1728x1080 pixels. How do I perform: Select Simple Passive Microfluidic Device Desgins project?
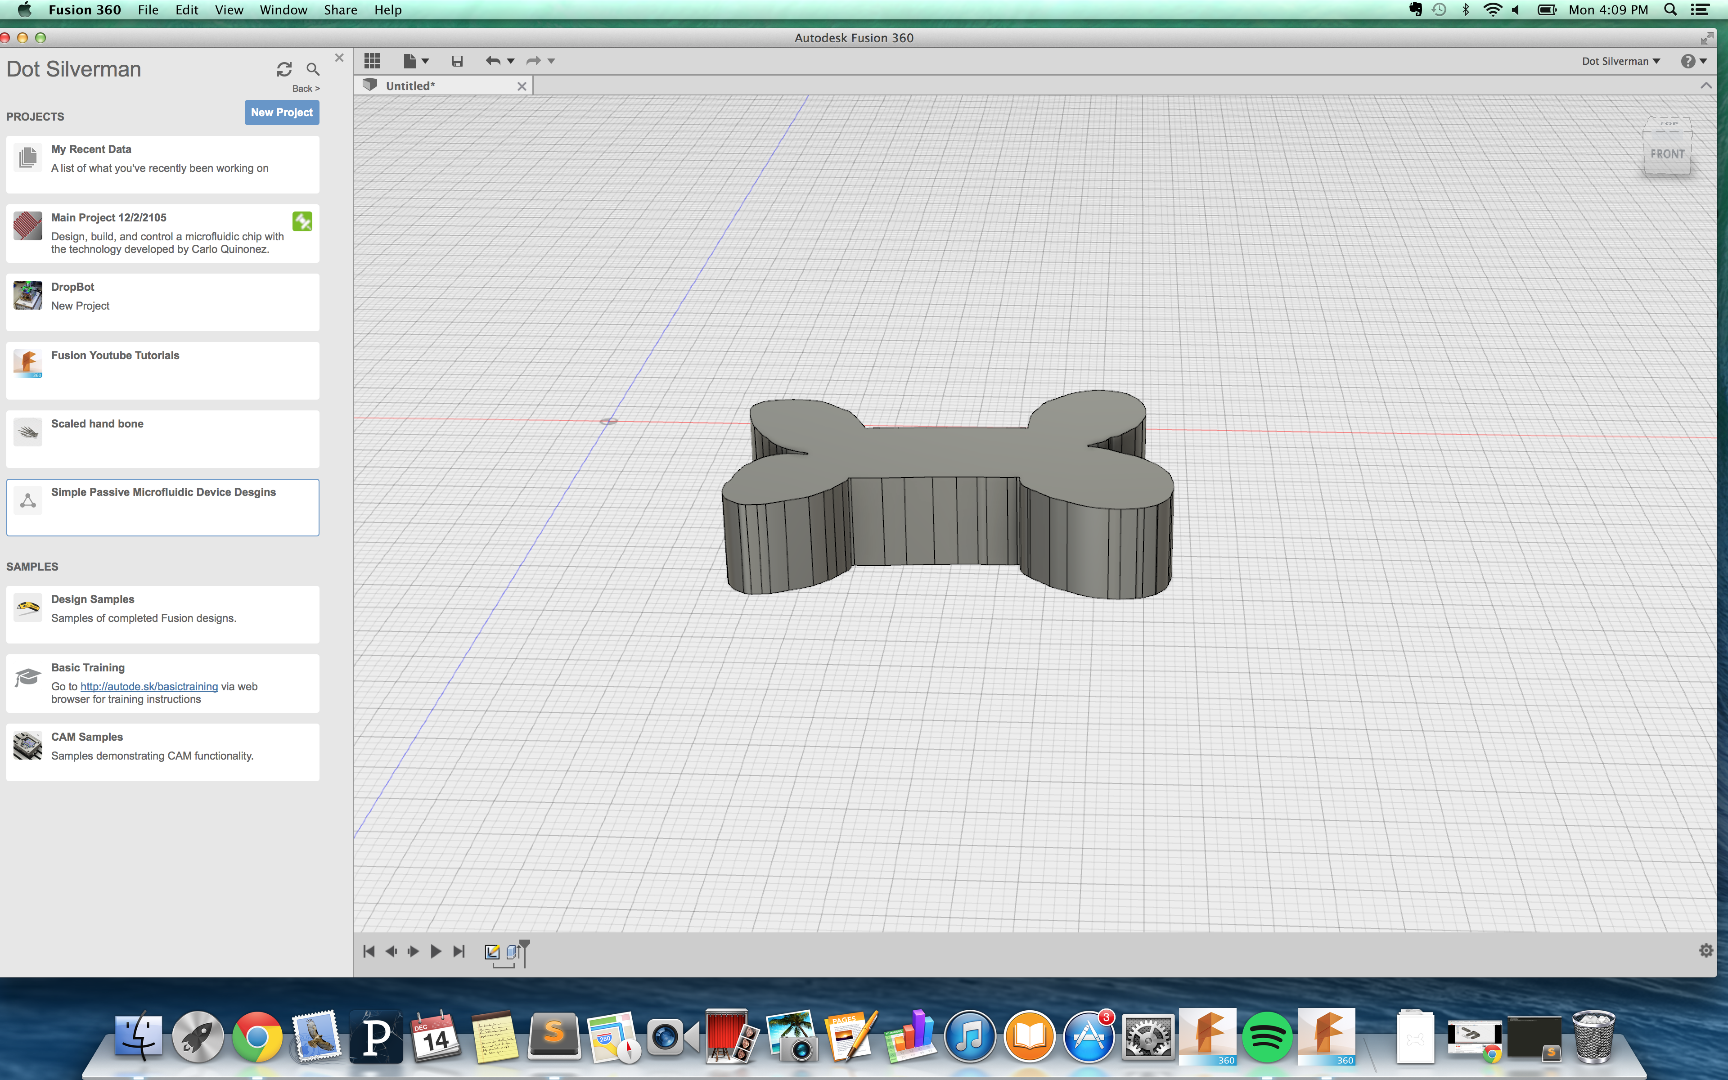coord(163,508)
